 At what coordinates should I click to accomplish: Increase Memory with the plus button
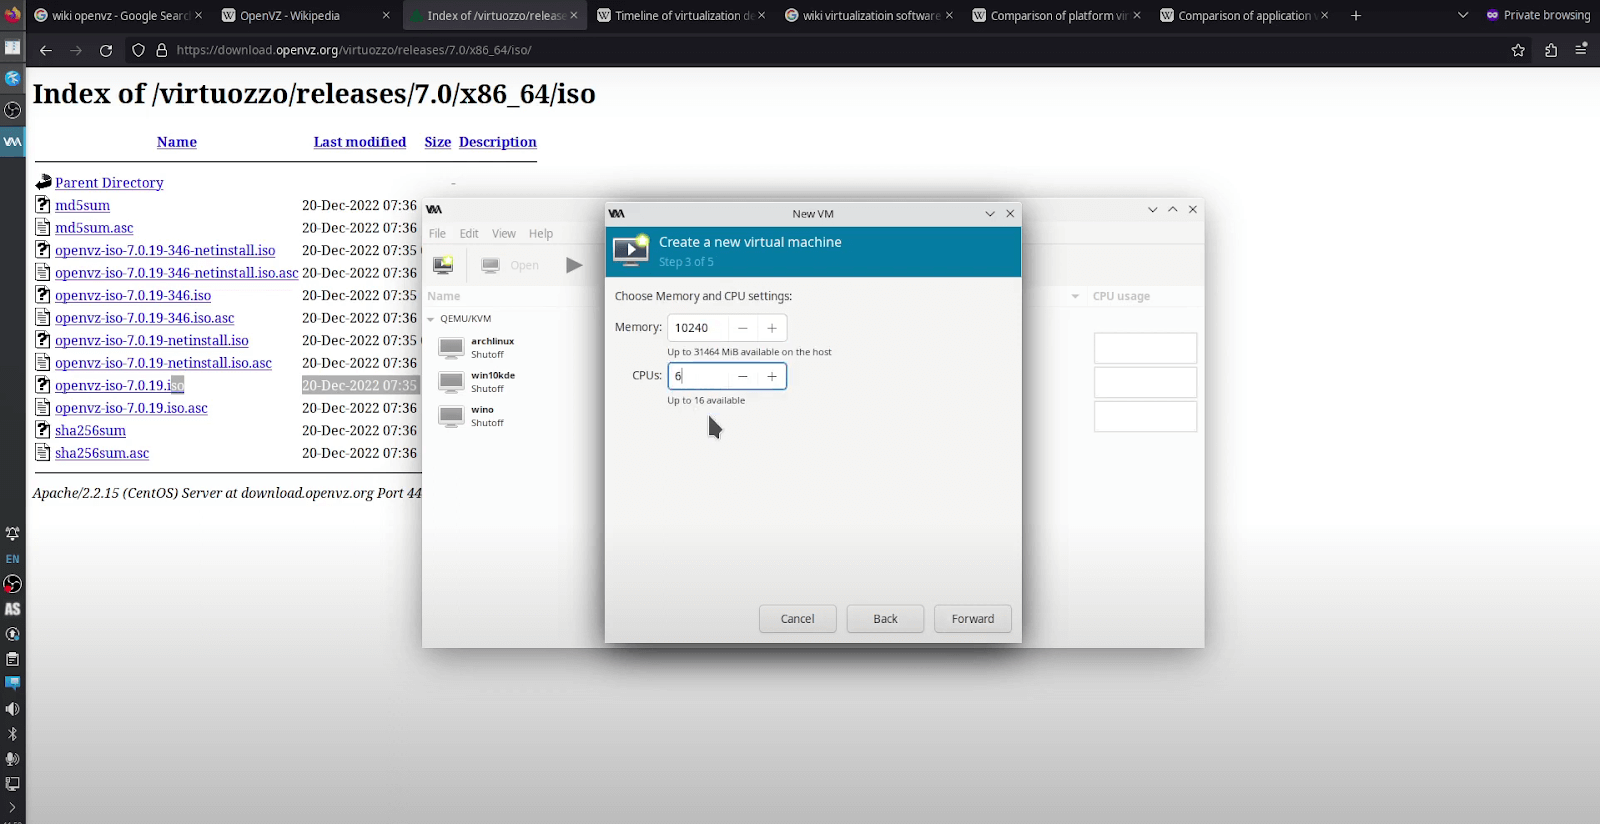coord(772,328)
